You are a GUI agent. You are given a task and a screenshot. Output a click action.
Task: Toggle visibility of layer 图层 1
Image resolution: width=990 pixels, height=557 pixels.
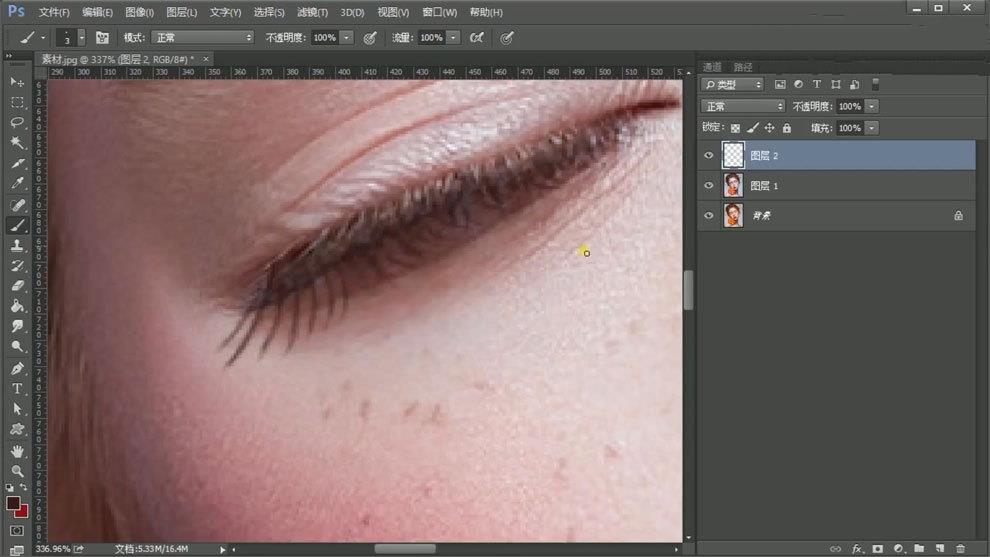click(x=709, y=185)
